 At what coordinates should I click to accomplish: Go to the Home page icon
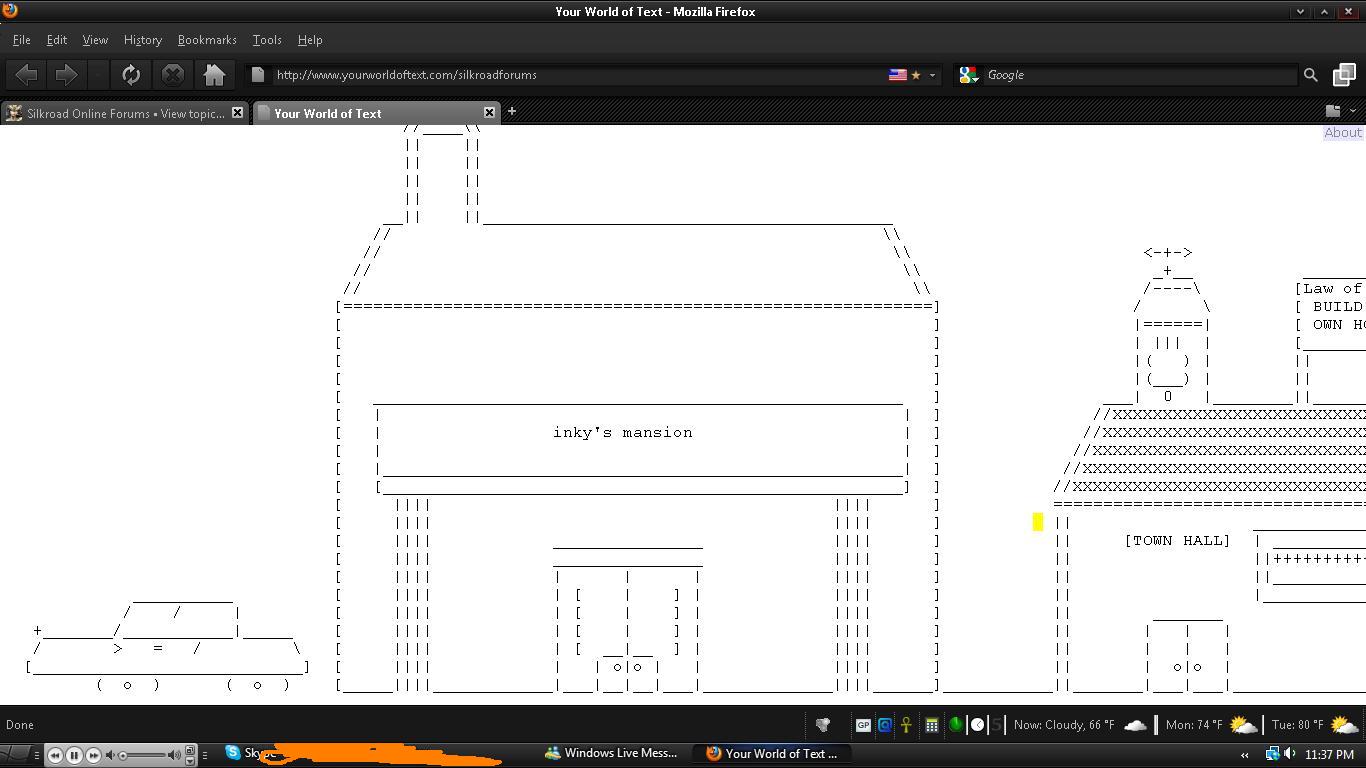214,75
